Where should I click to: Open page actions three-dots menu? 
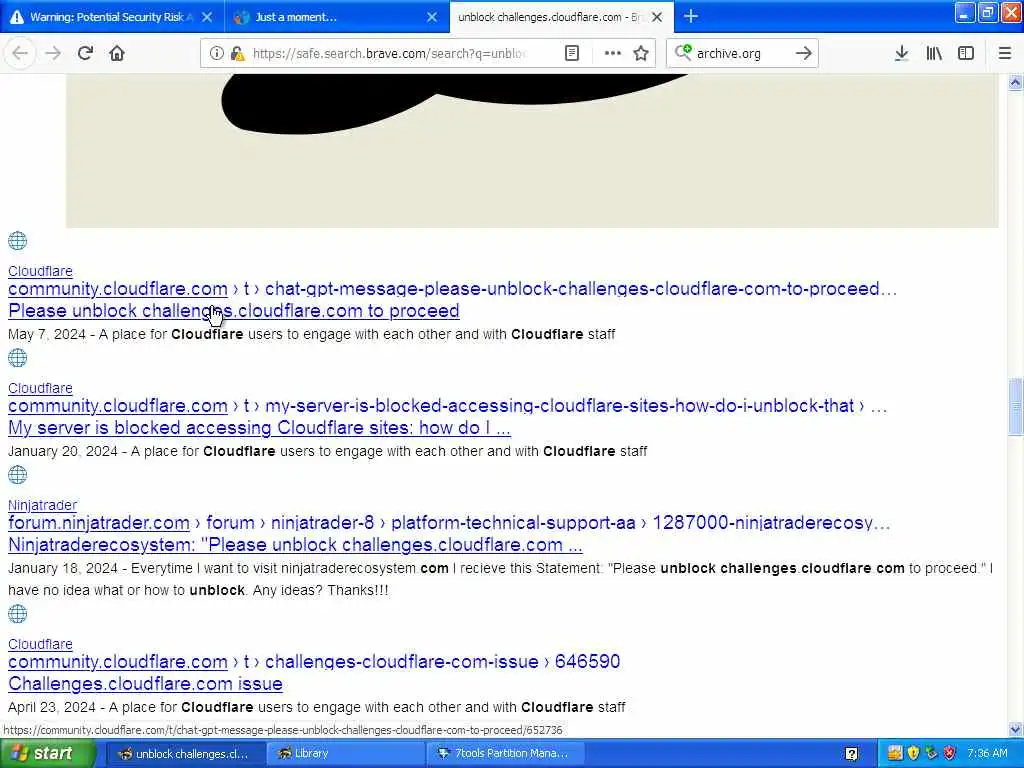tap(612, 54)
